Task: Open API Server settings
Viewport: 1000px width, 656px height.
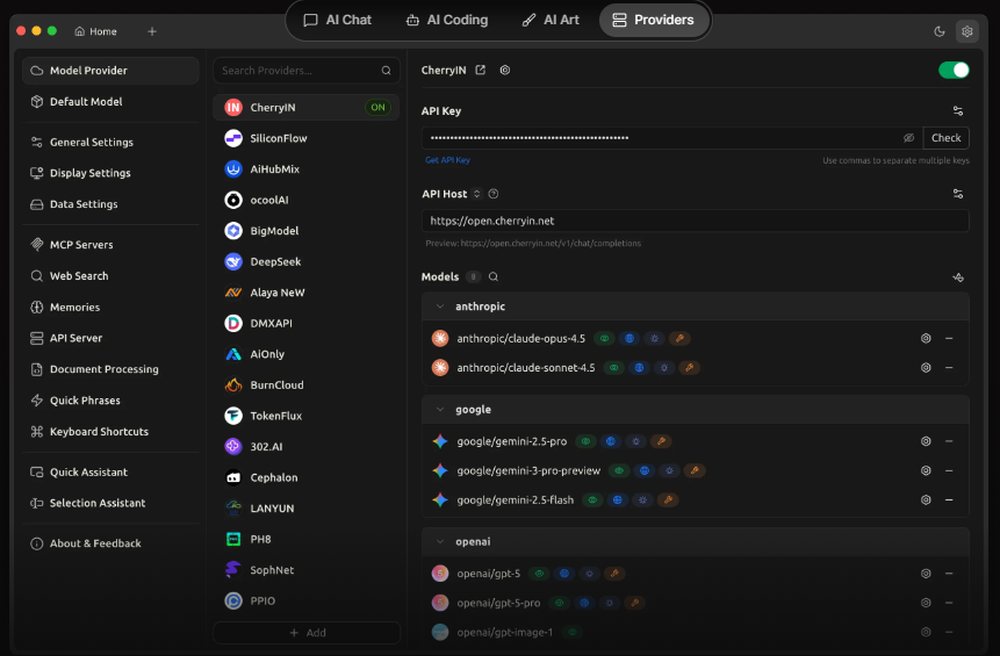Action: pos(110,338)
